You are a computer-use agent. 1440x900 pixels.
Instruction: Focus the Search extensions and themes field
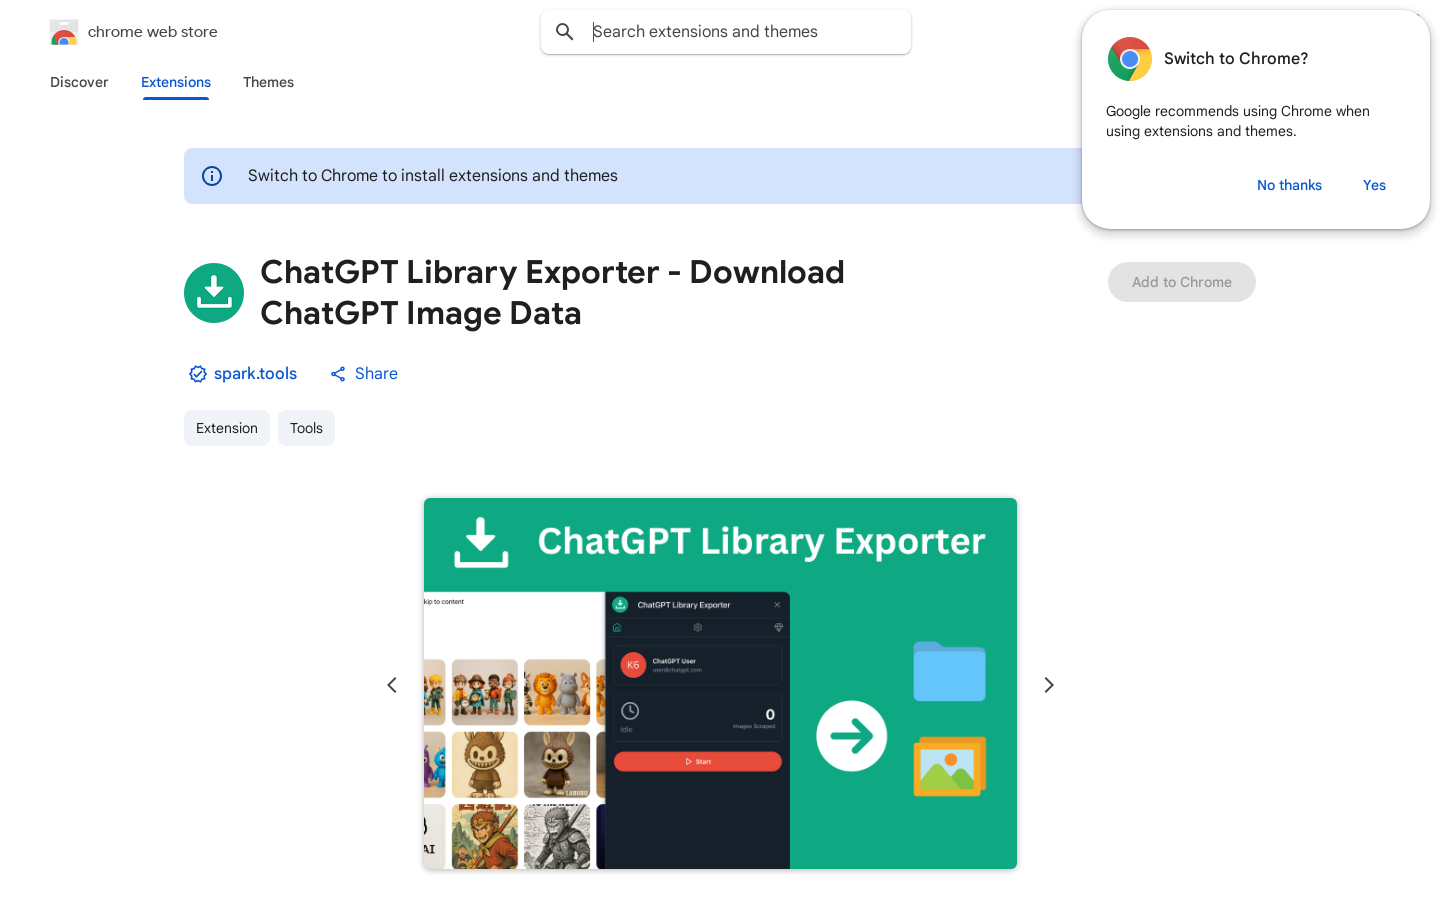726,32
